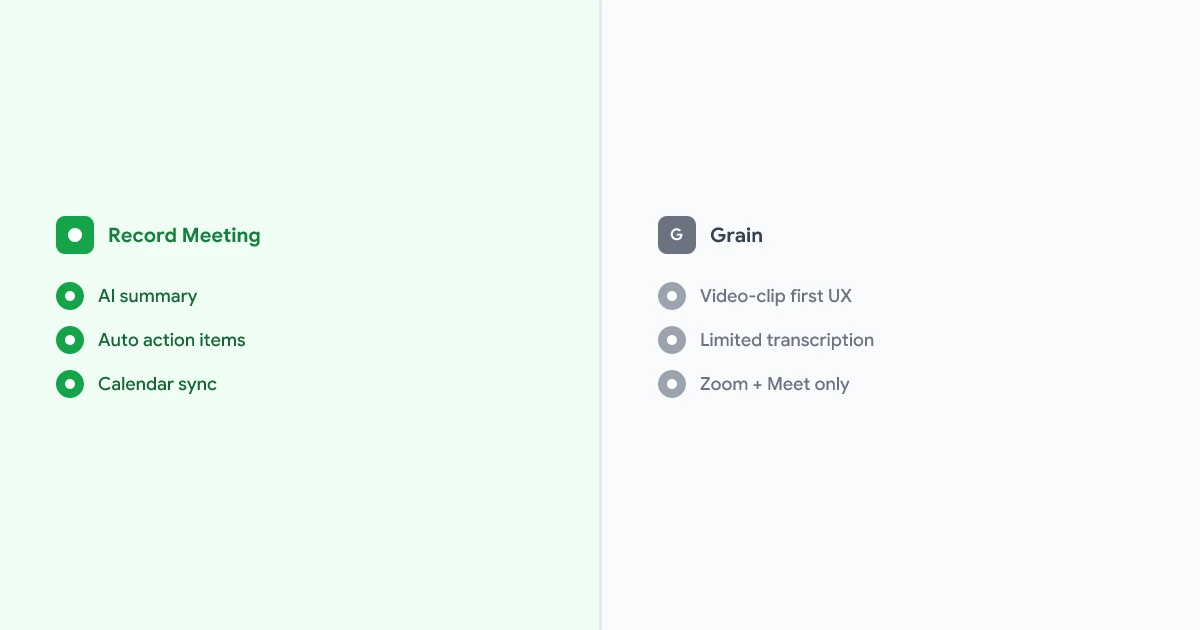Click the green Record Meeting icon
The width and height of the screenshot is (1200, 630).
coord(75,235)
